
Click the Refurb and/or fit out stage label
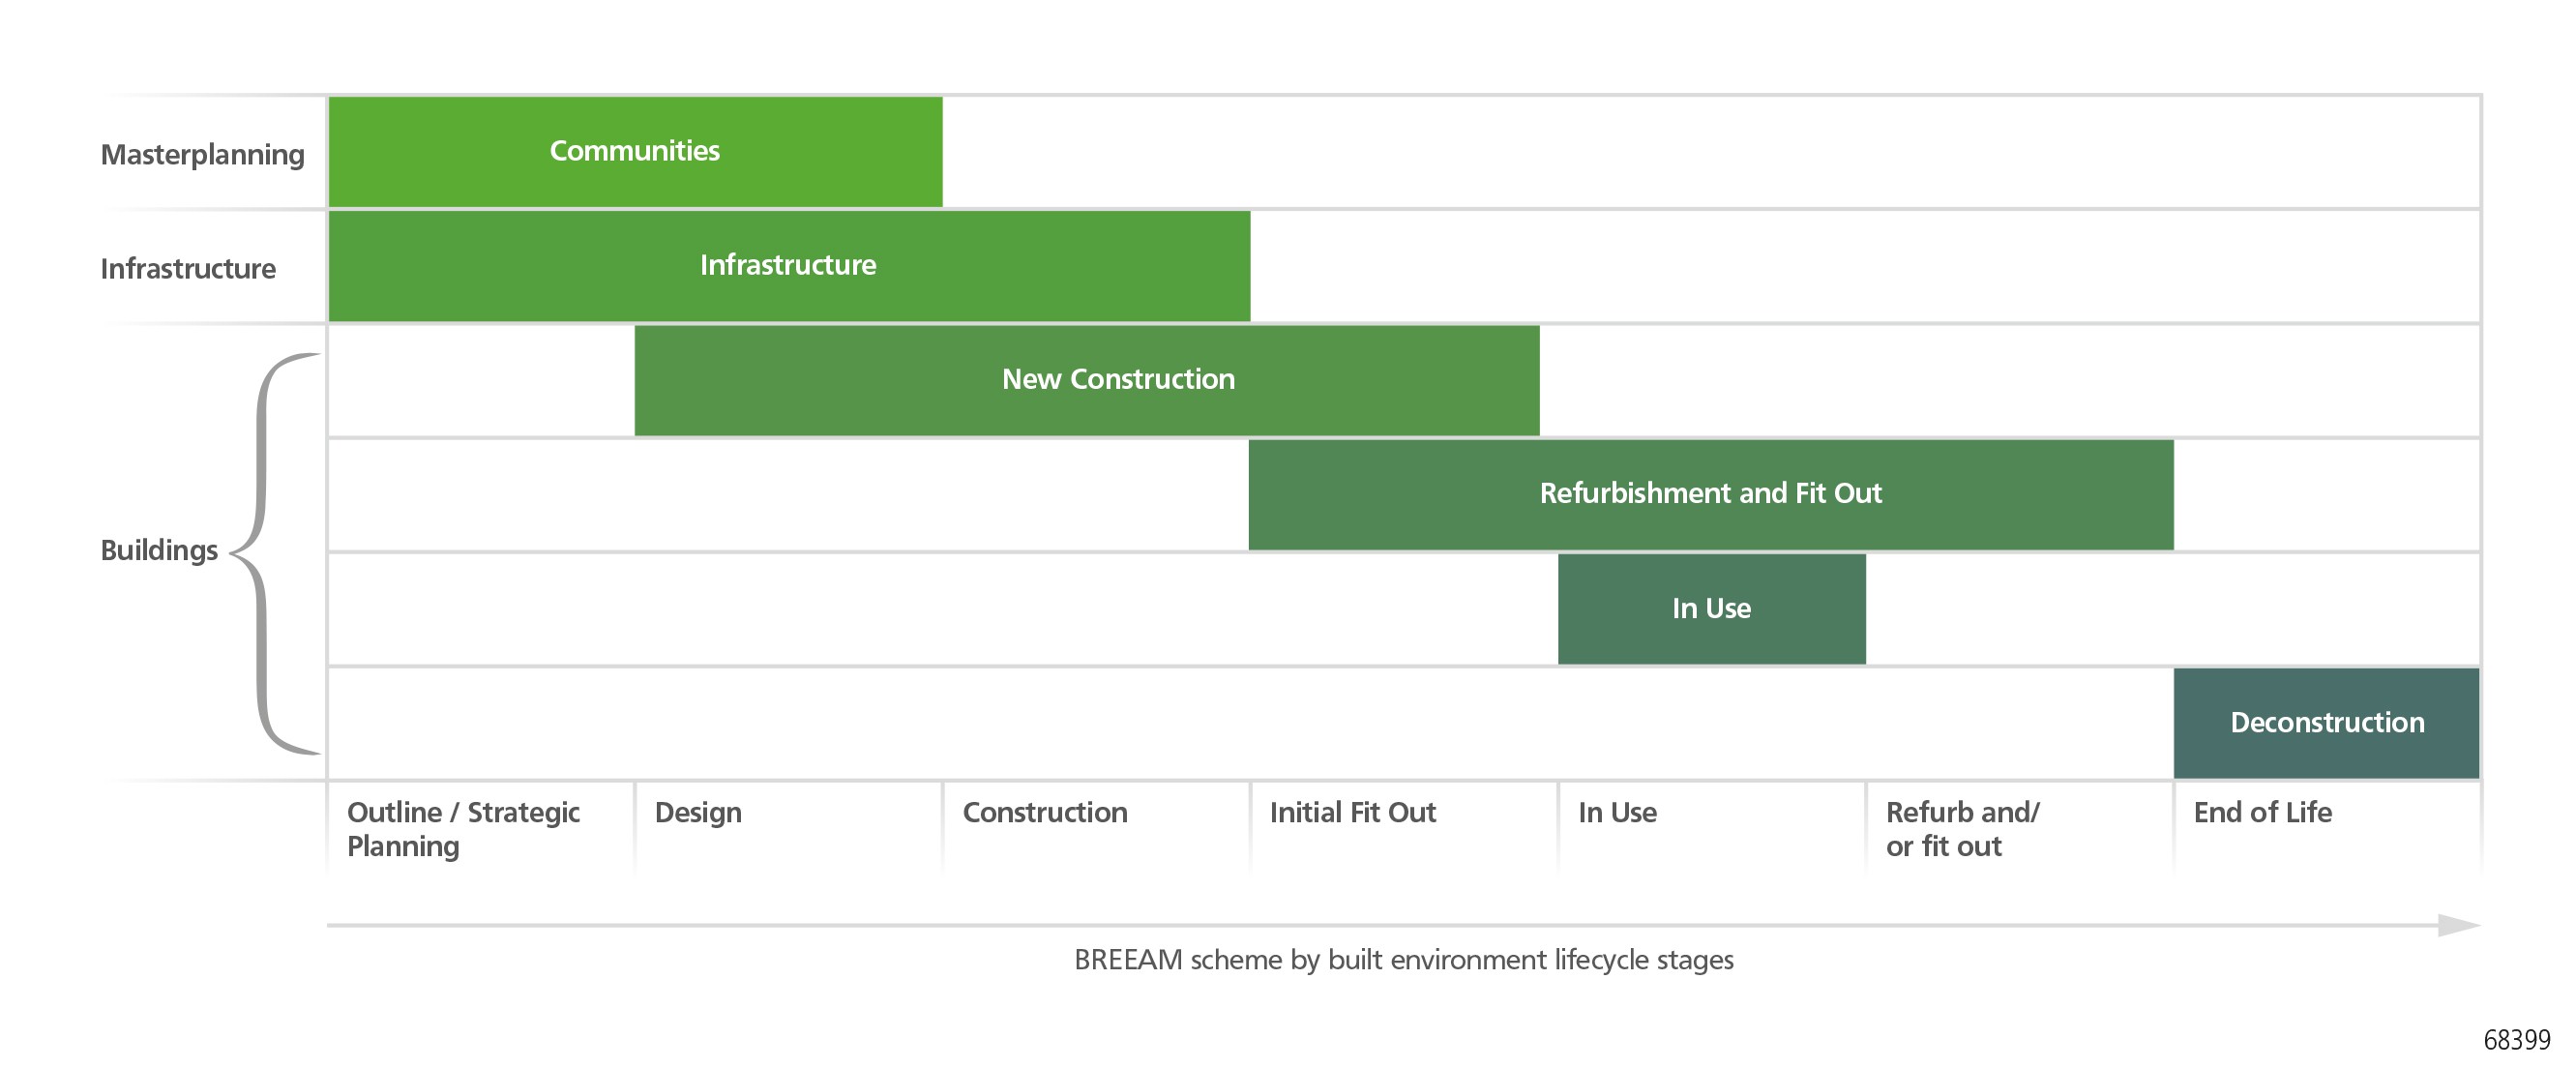[x=1962, y=829]
